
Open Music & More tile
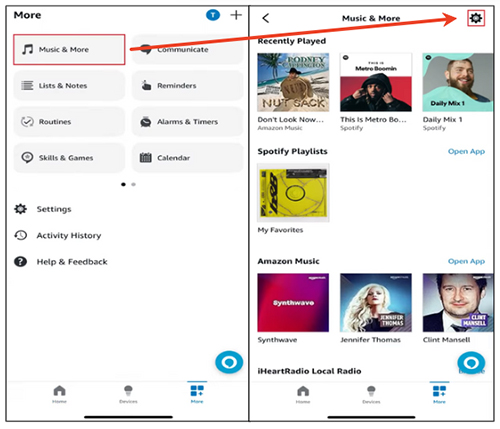pyautogui.click(x=69, y=49)
